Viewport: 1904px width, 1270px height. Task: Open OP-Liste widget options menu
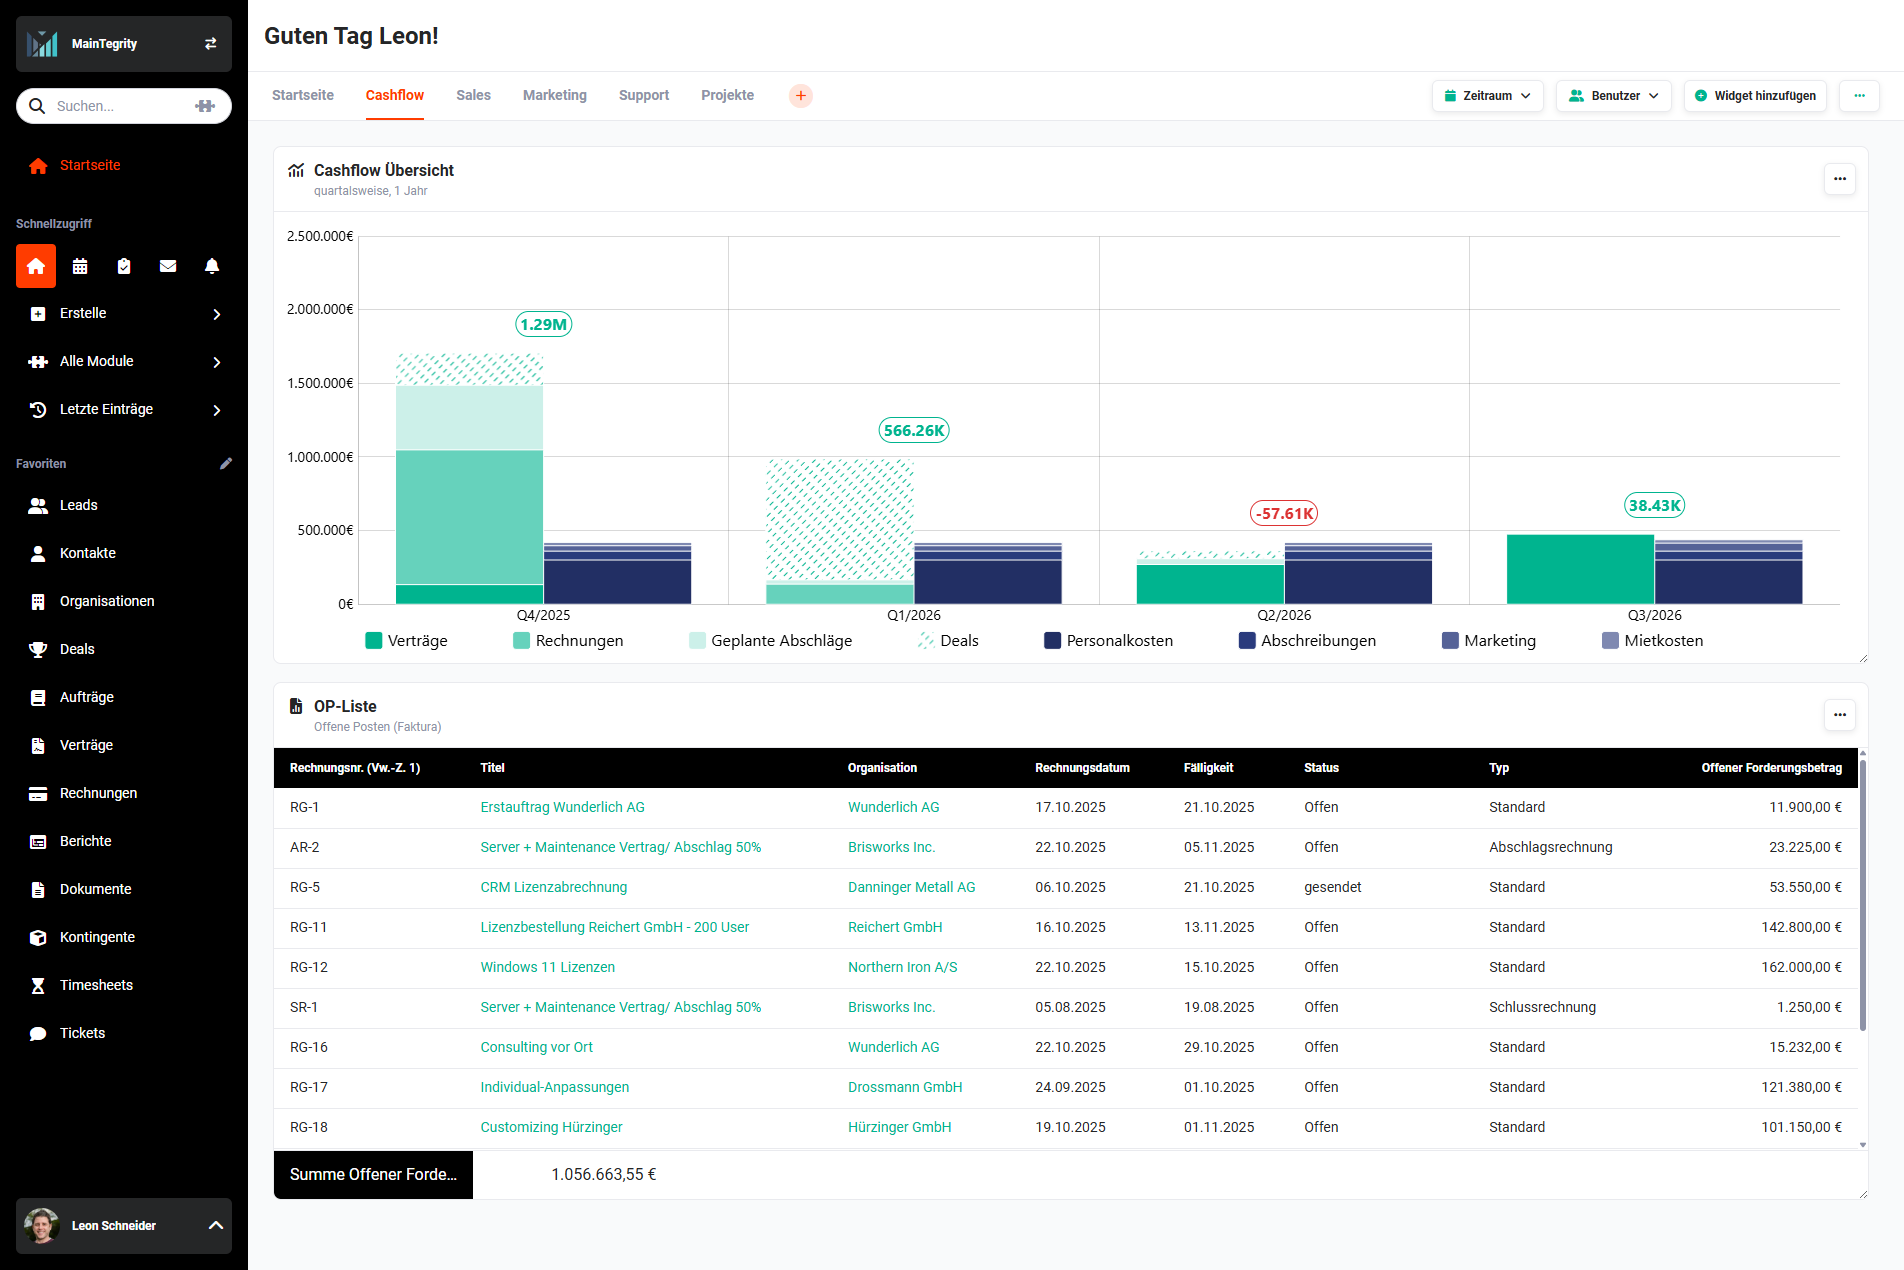tap(1839, 715)
